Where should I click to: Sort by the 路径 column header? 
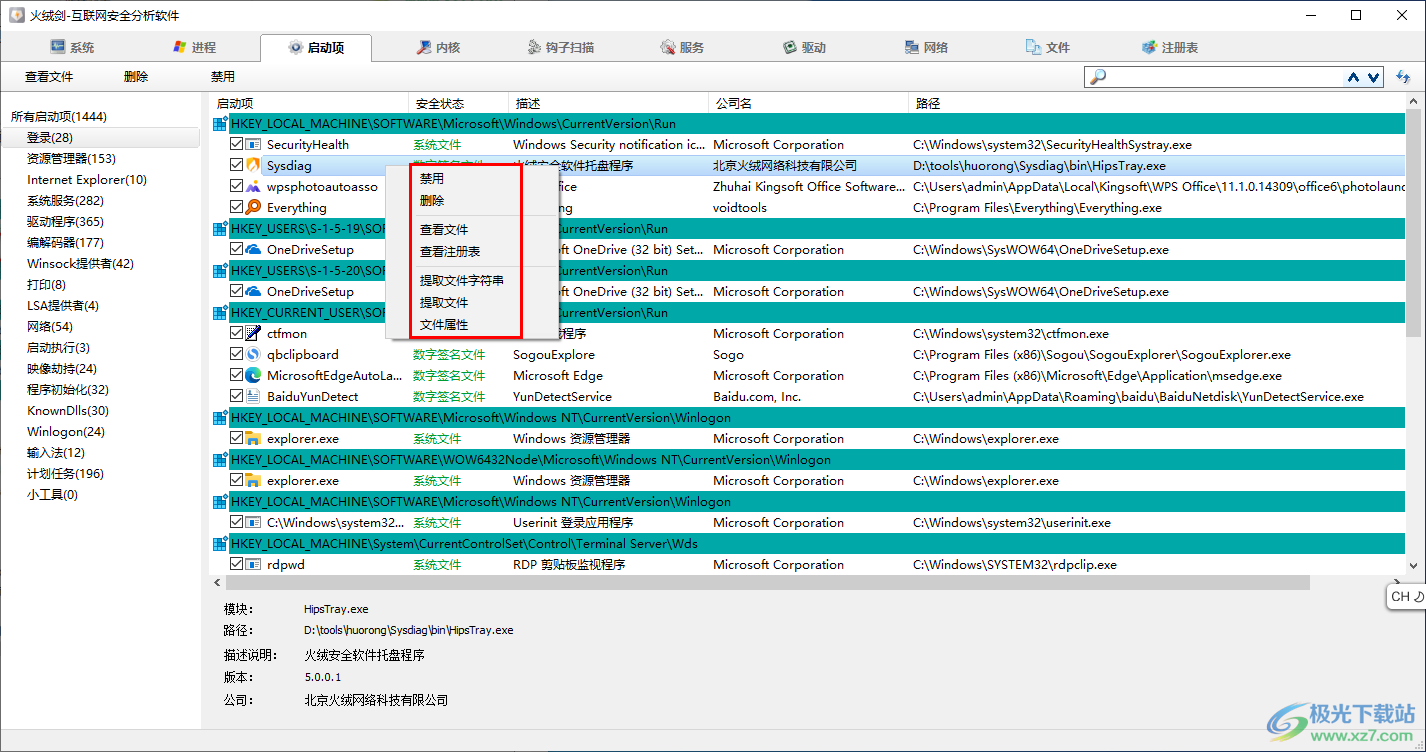point(1157,103)
